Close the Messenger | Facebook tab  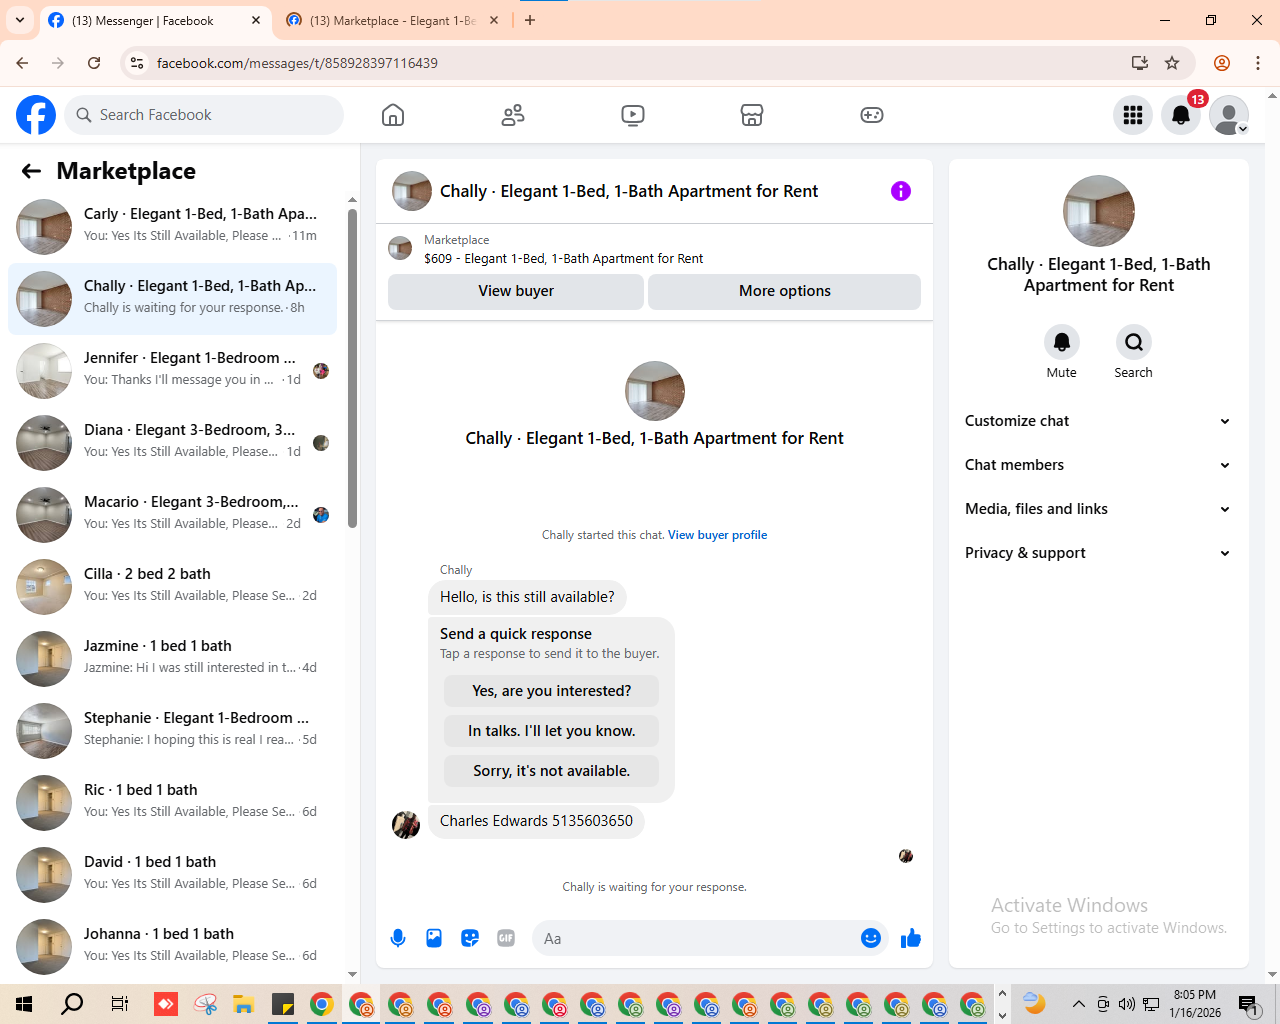[256, 20]
